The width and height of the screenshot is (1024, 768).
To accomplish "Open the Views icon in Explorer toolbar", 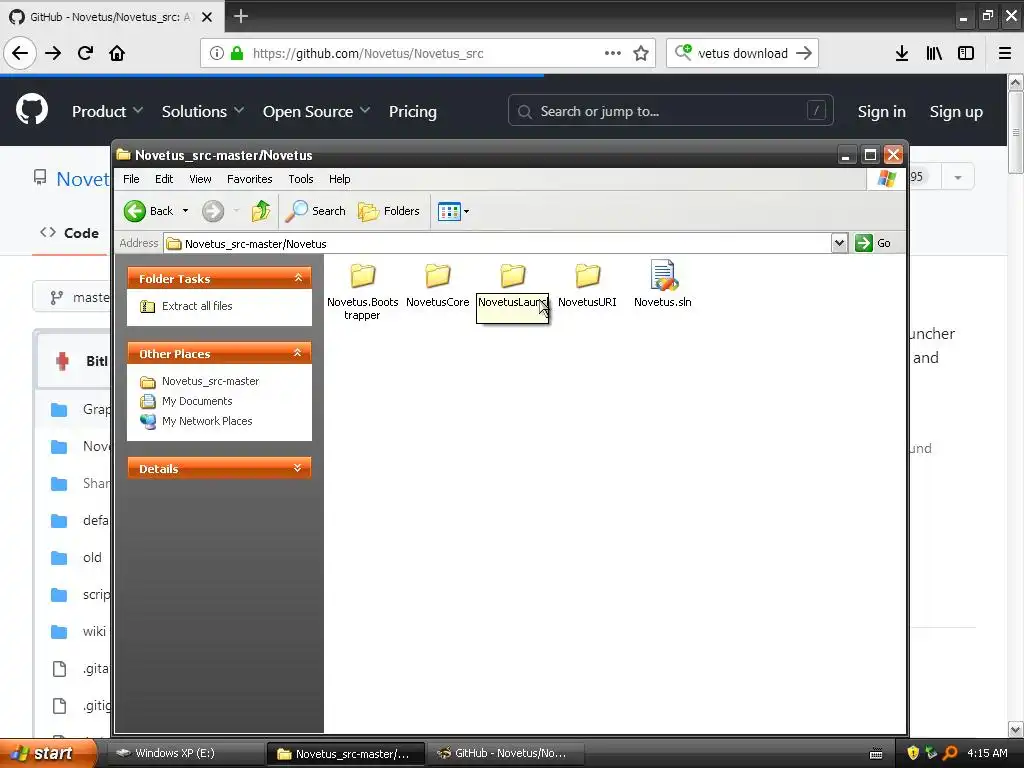I will tap(449, 212).
